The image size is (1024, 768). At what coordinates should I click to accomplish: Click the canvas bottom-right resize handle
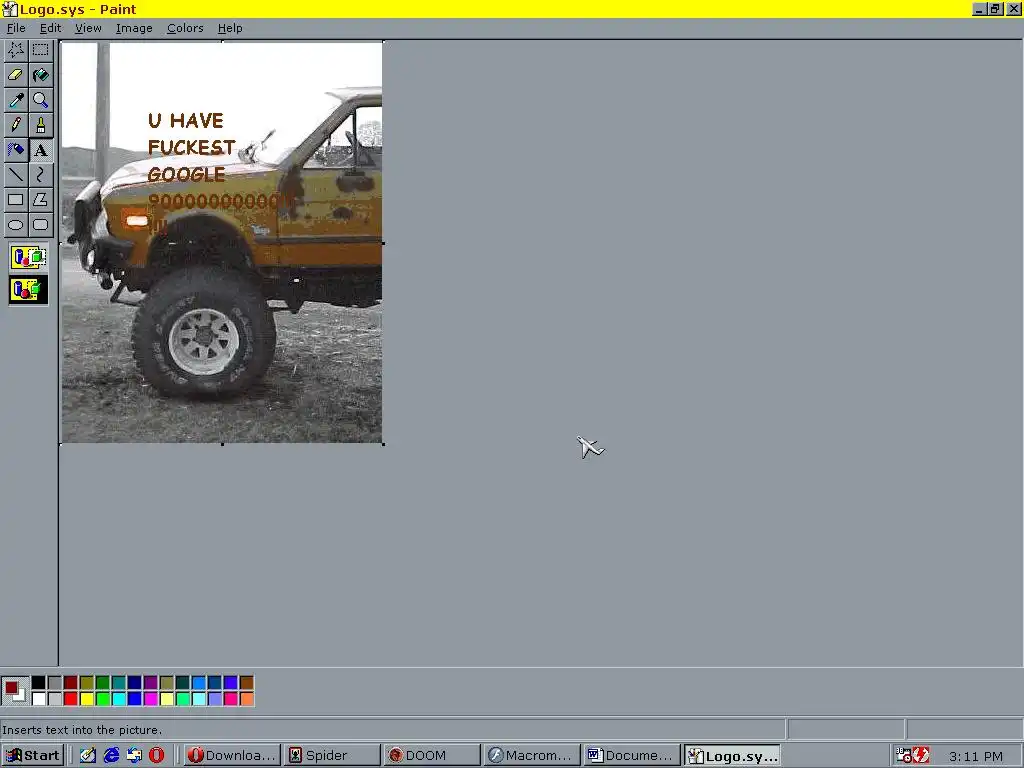[383, 444]
